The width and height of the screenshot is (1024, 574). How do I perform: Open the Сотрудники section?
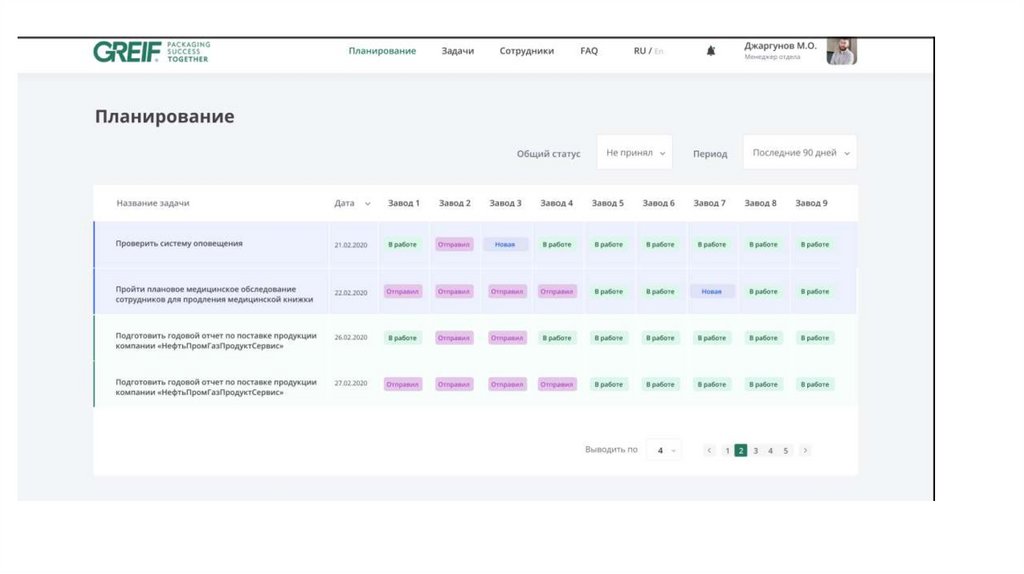pos(526,51)
